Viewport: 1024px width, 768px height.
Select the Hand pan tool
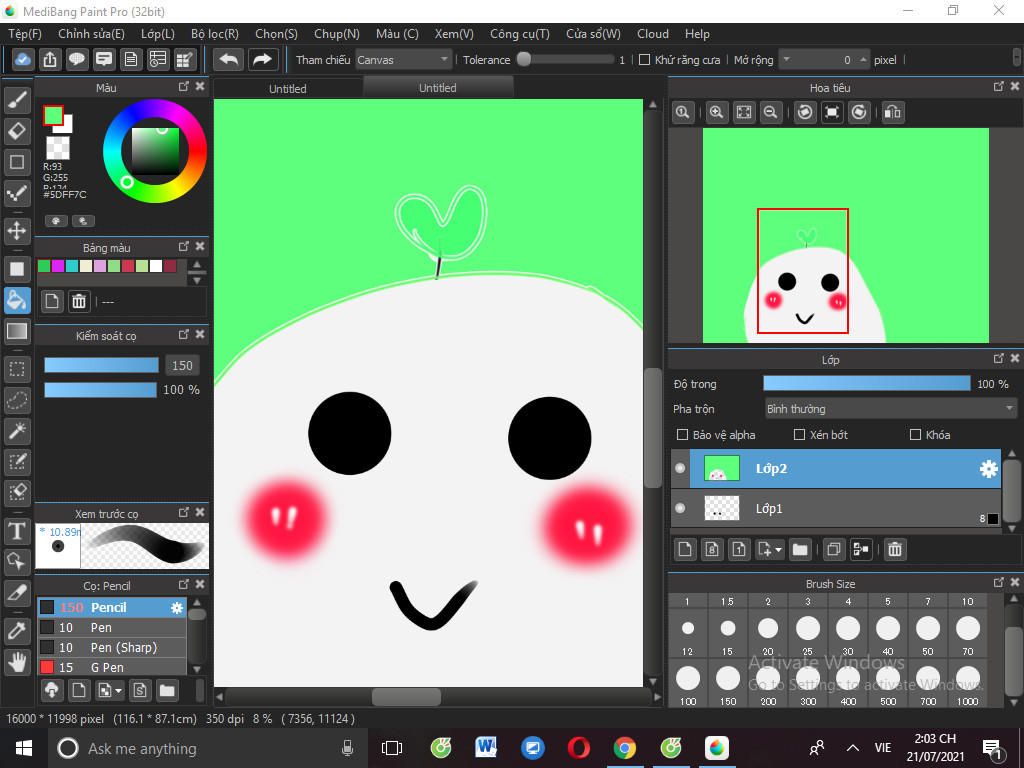(17, 661)
